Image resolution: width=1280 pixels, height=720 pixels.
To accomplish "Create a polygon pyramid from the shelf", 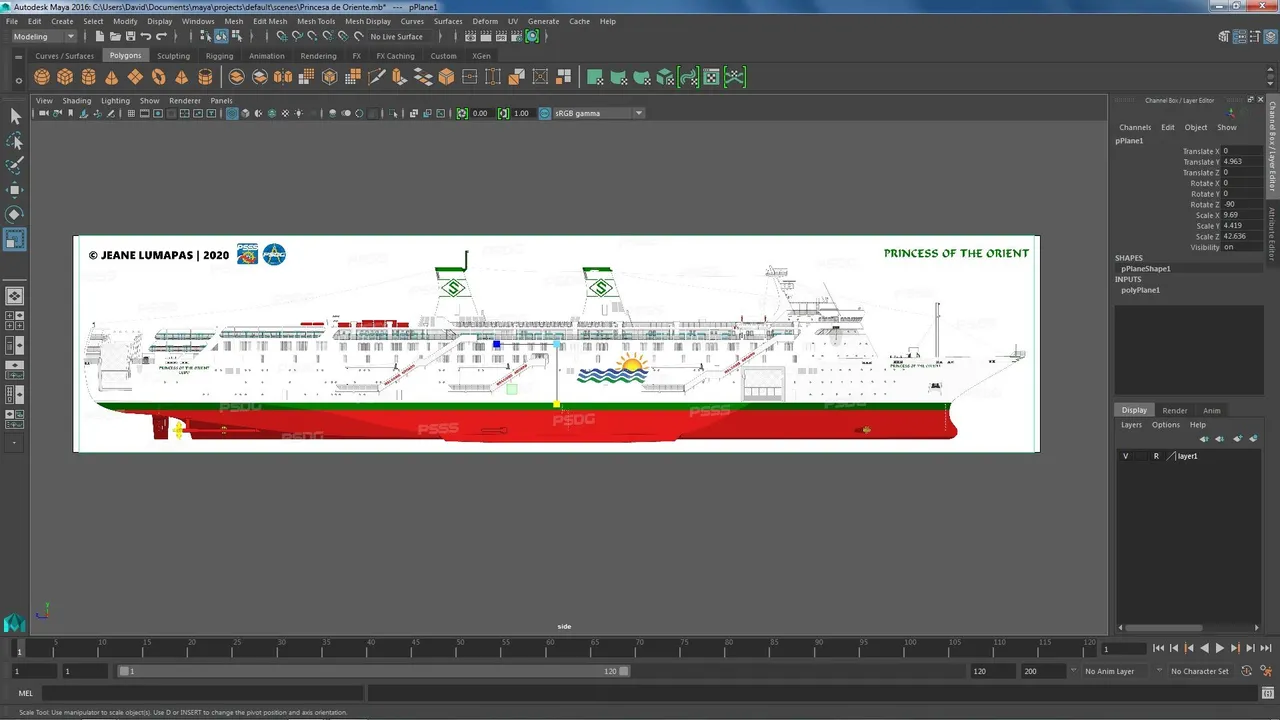I will click(x=181, y=77).
